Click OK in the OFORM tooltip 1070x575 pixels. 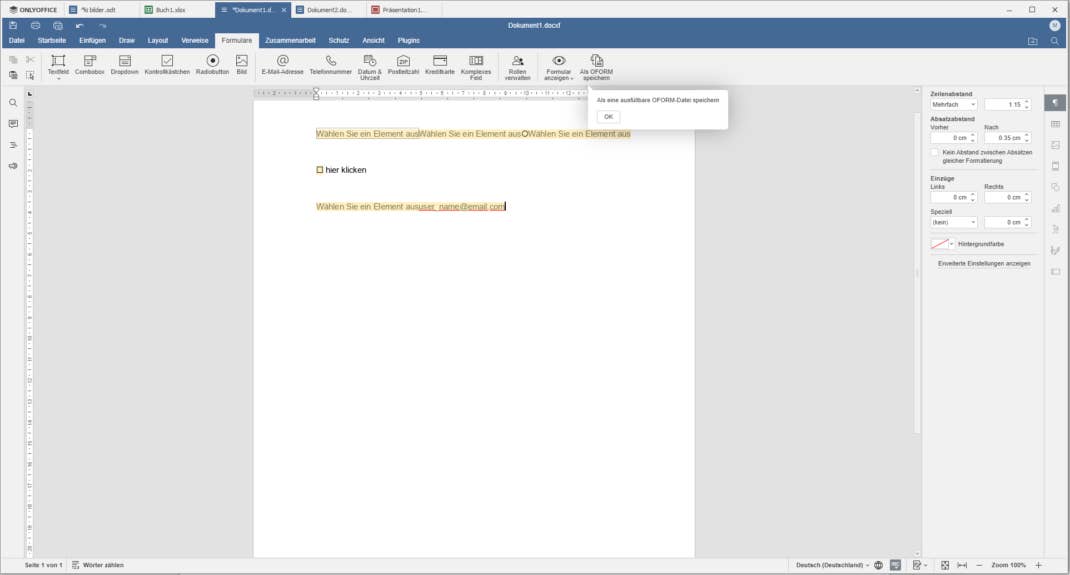pyautogui.click(x=608, y=117)
